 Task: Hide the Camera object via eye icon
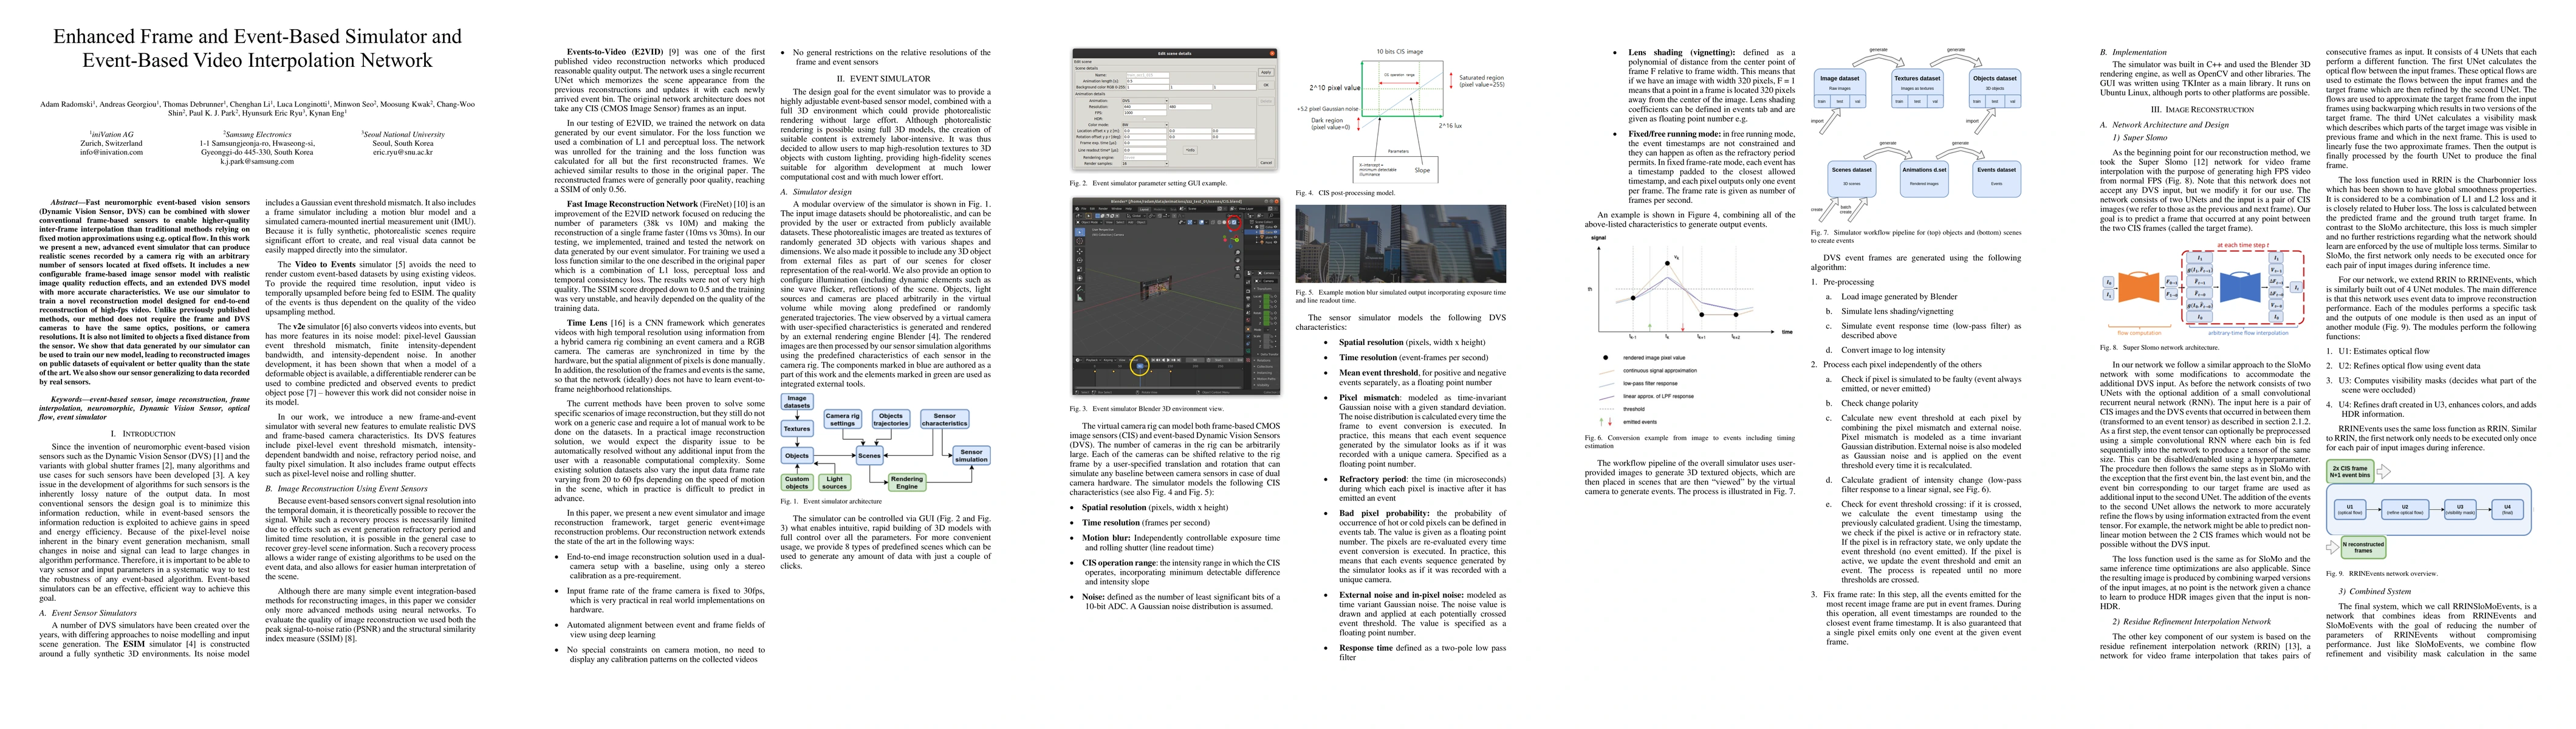click(x=1275, y=232)
